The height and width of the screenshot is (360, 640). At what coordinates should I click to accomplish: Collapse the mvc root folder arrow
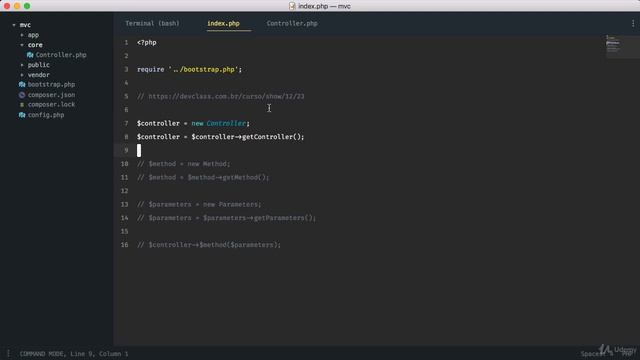coord(14,25)
